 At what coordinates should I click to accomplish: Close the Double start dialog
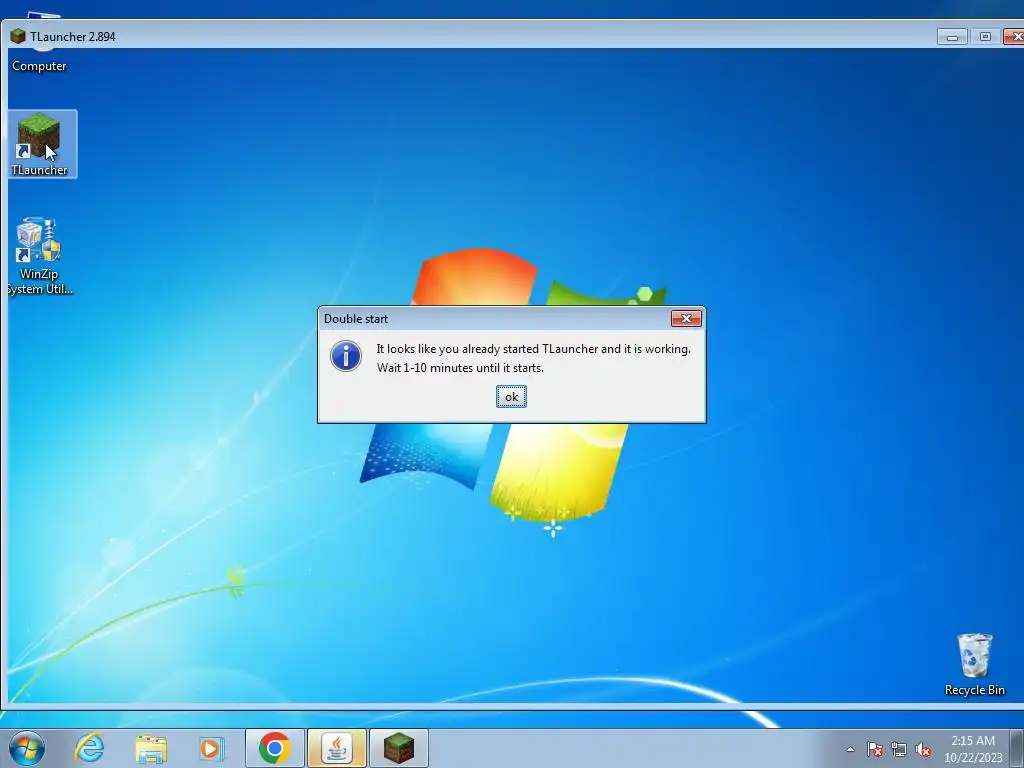pyautogui.click(x=686, y=318)
